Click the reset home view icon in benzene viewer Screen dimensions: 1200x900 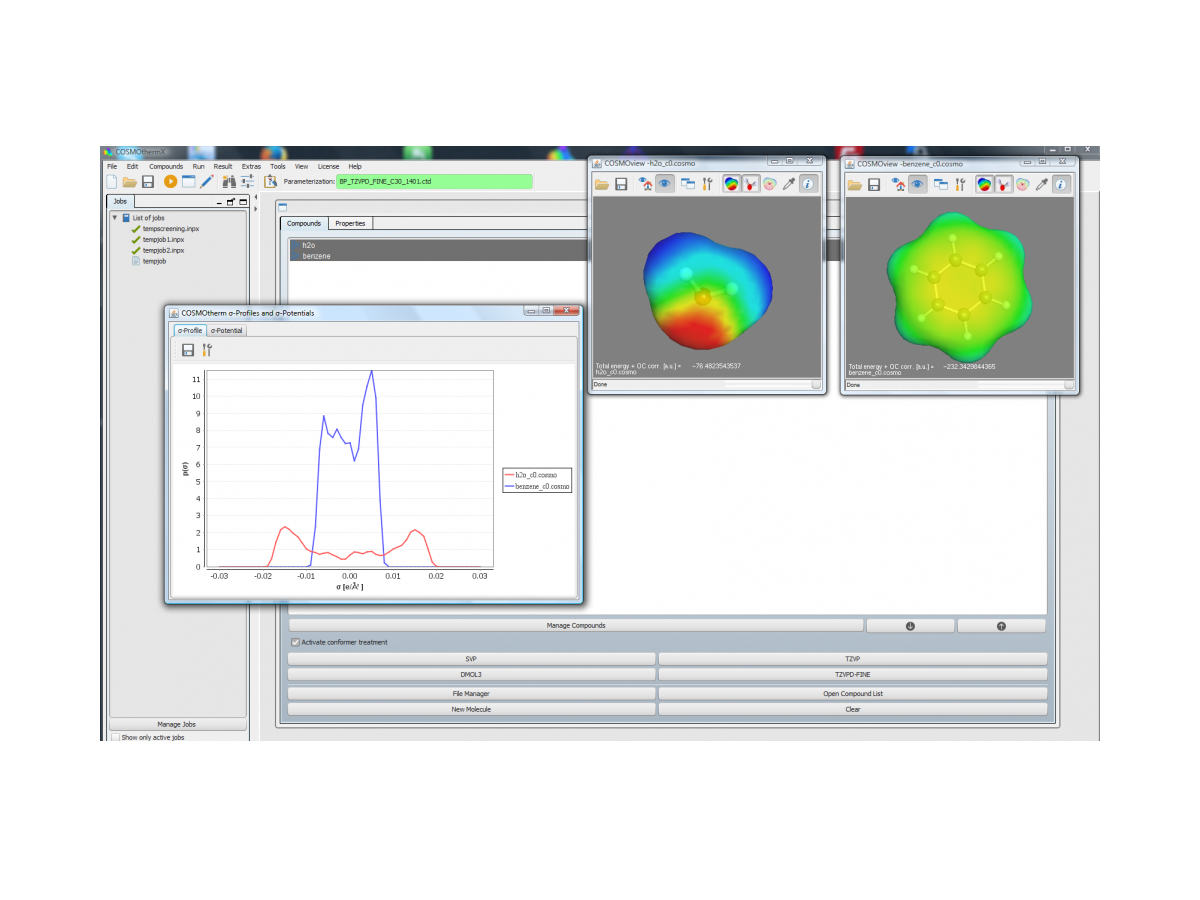click(900, 184)
